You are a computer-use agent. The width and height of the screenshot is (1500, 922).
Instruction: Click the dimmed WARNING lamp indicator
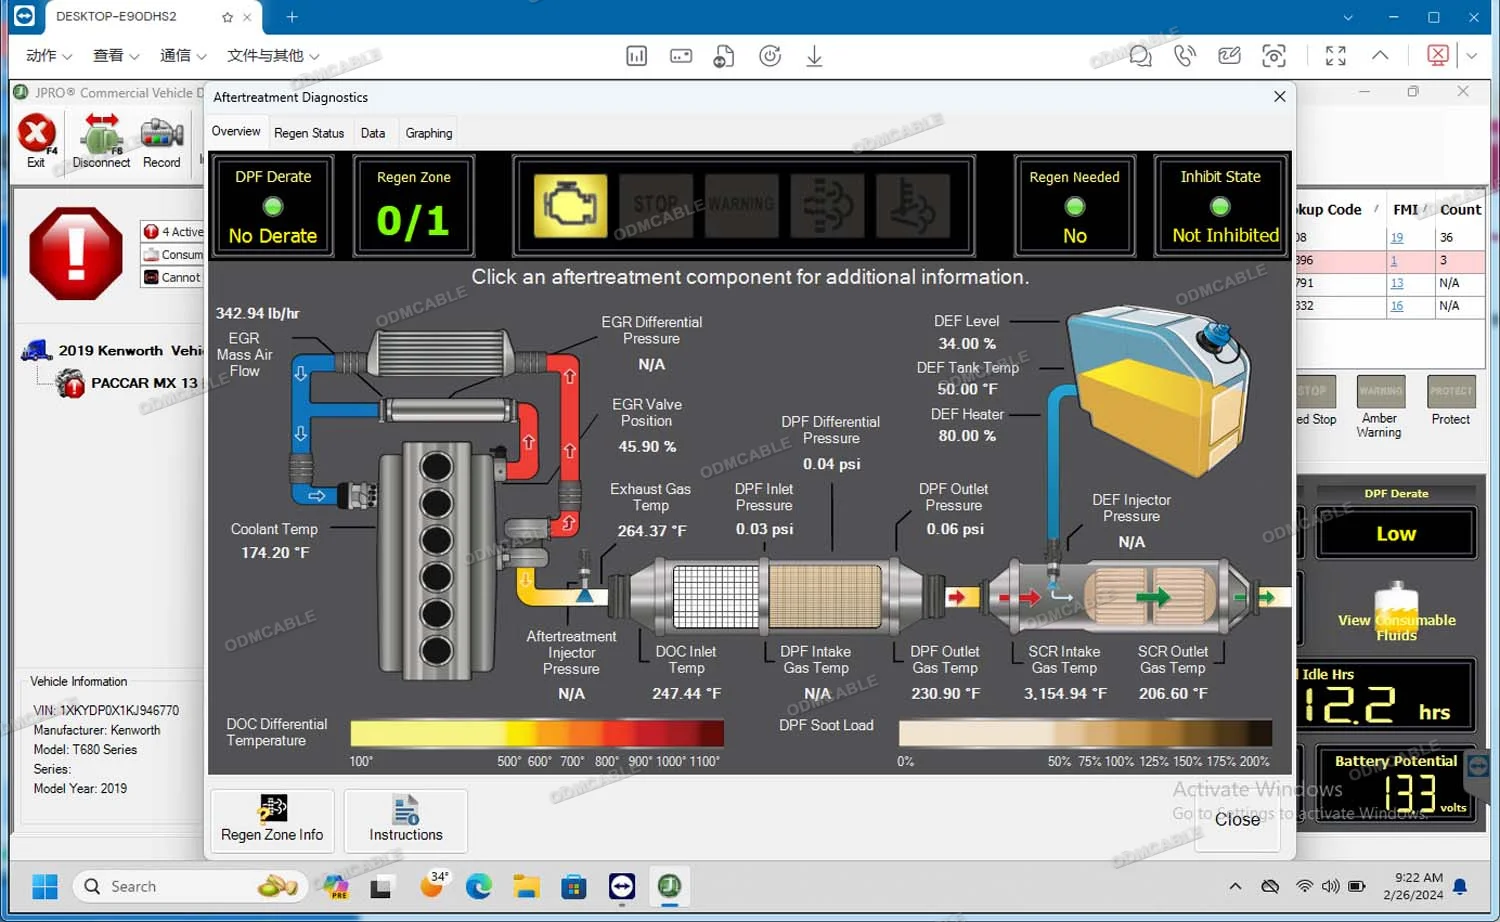pos(741,206)
